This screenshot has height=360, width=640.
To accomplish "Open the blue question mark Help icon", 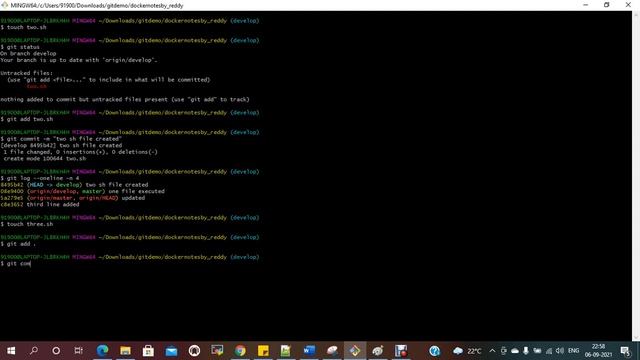I will (434, 351).
